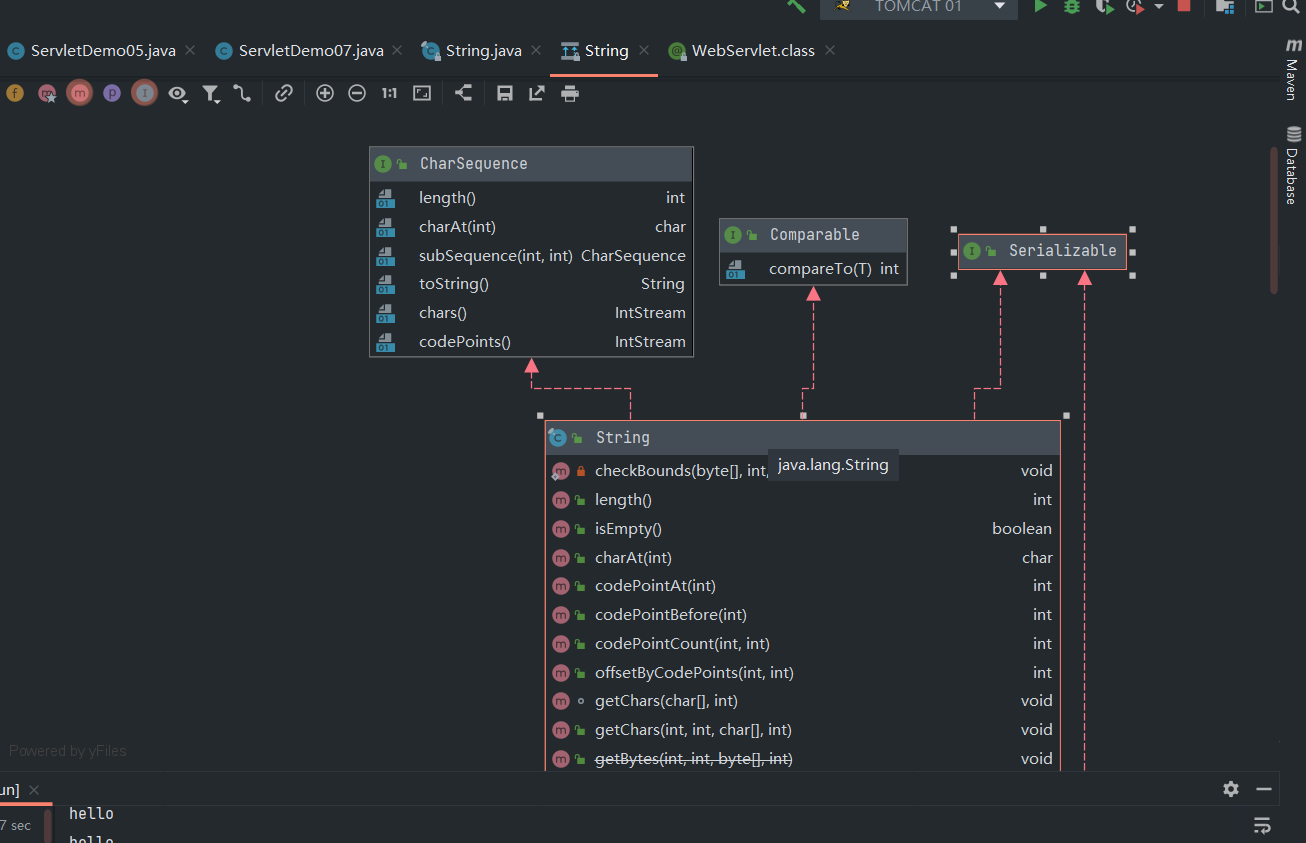Toggle Methods visibility in diagram toolbar
The image size is (1306, 843).
pos(79,93)
